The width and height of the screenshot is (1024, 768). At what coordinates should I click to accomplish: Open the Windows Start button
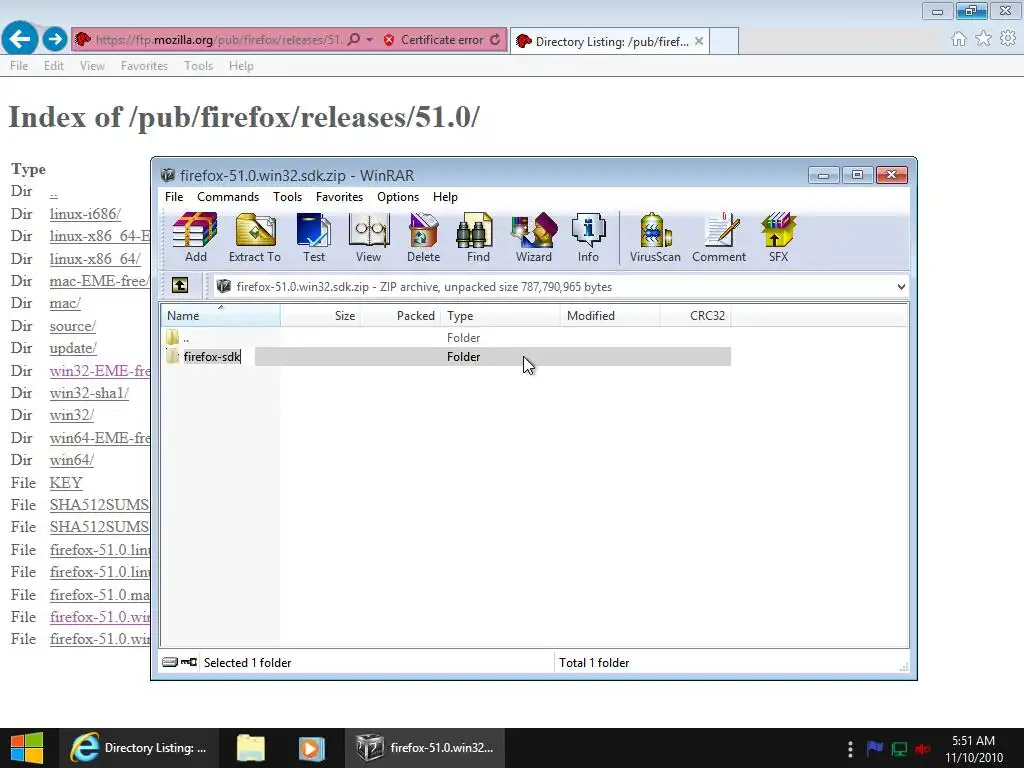[x=27, y=748]
